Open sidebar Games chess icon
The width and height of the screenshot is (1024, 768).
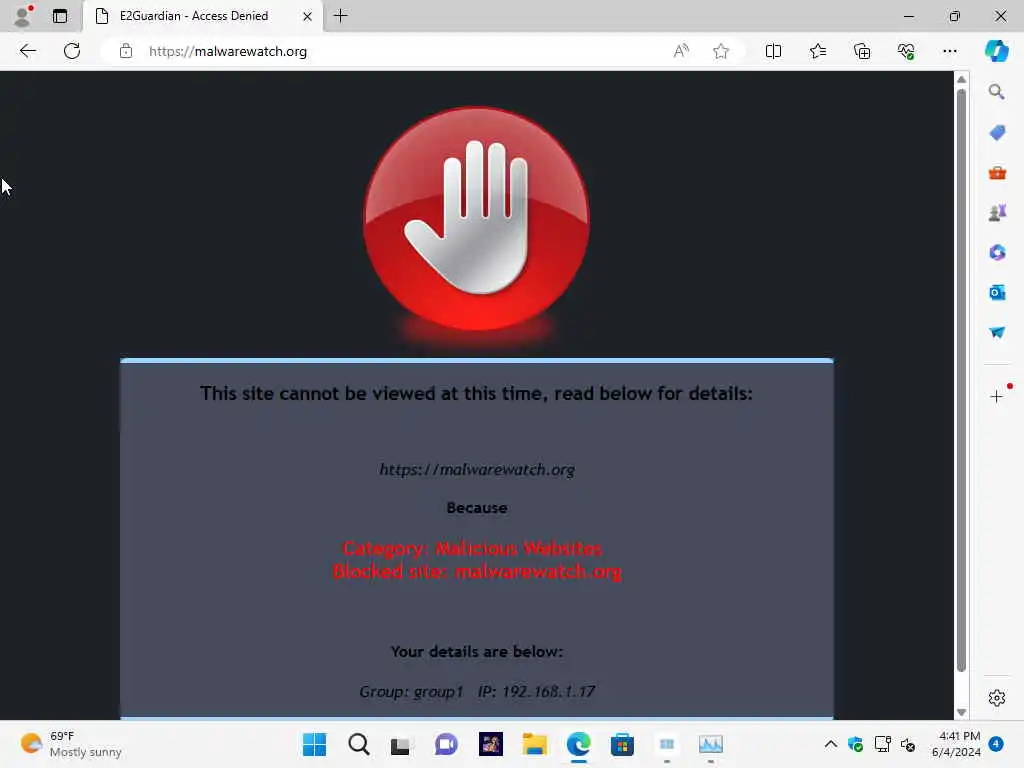997,212
